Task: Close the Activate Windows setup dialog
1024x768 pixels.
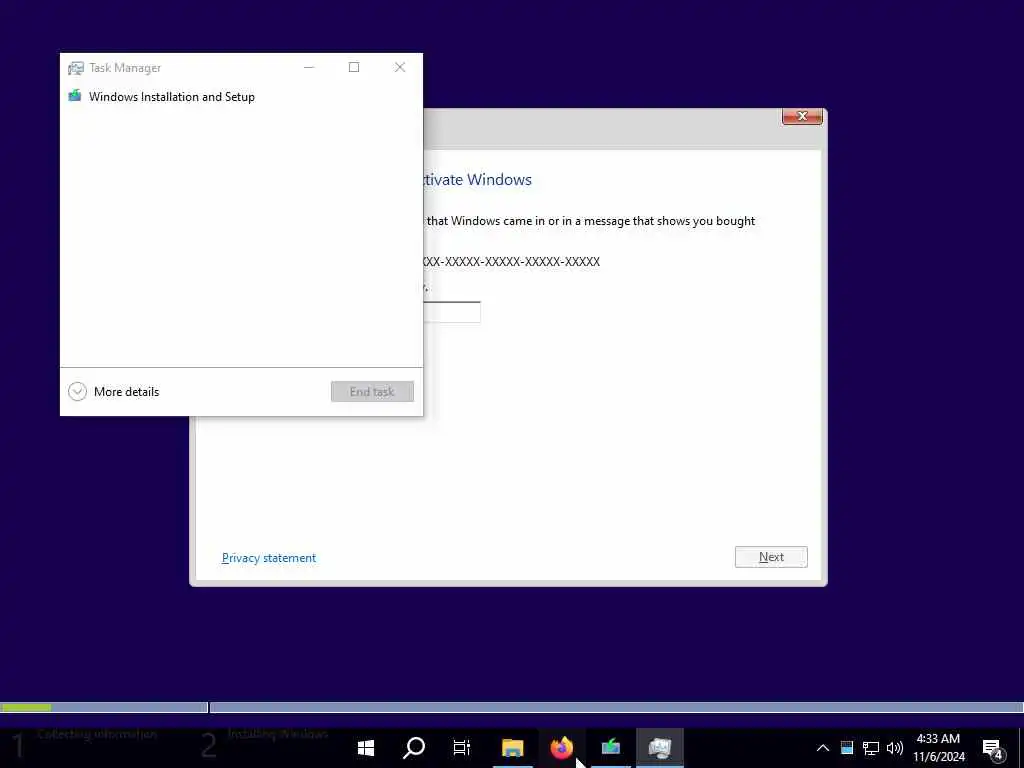Action: (x=802, y=116)
